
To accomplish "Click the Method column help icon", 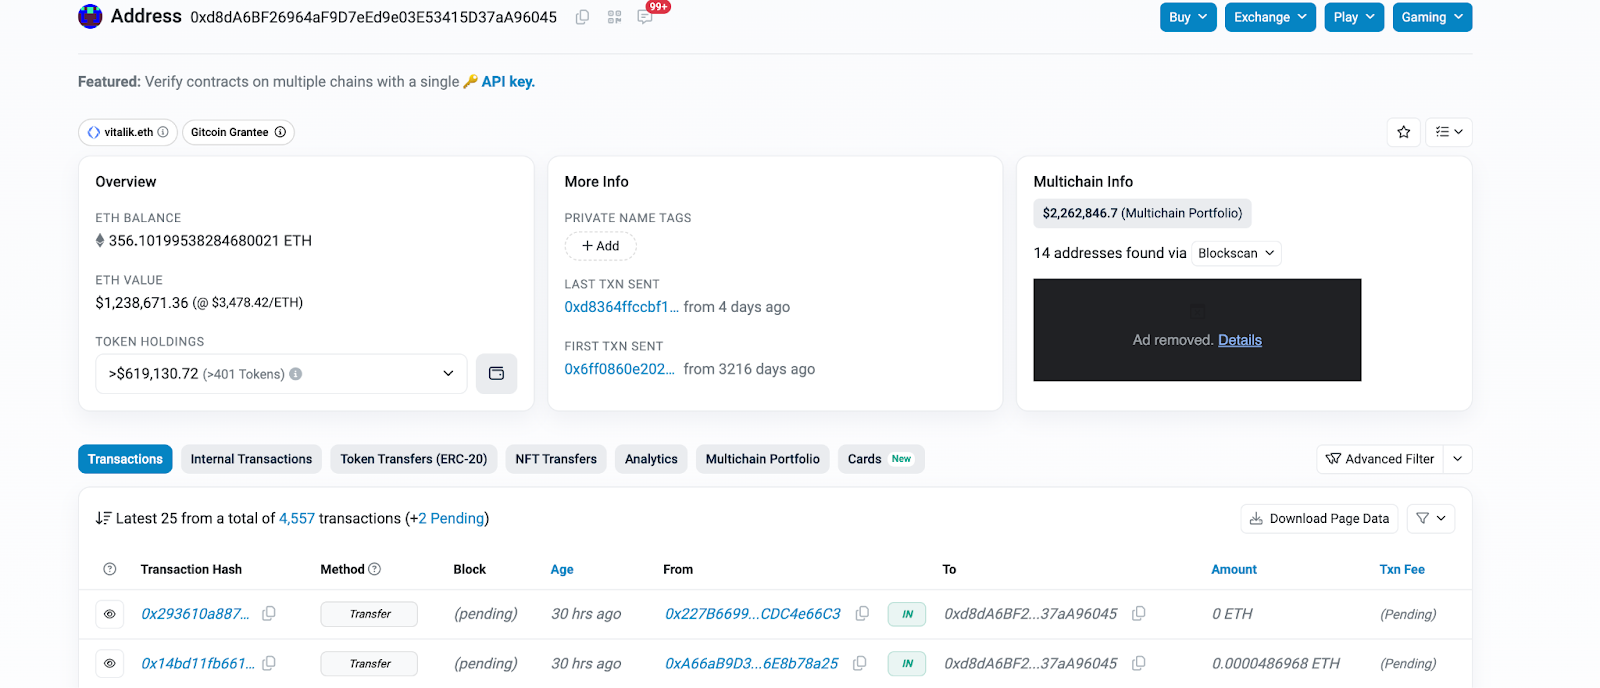I will (x=375, y=569).
